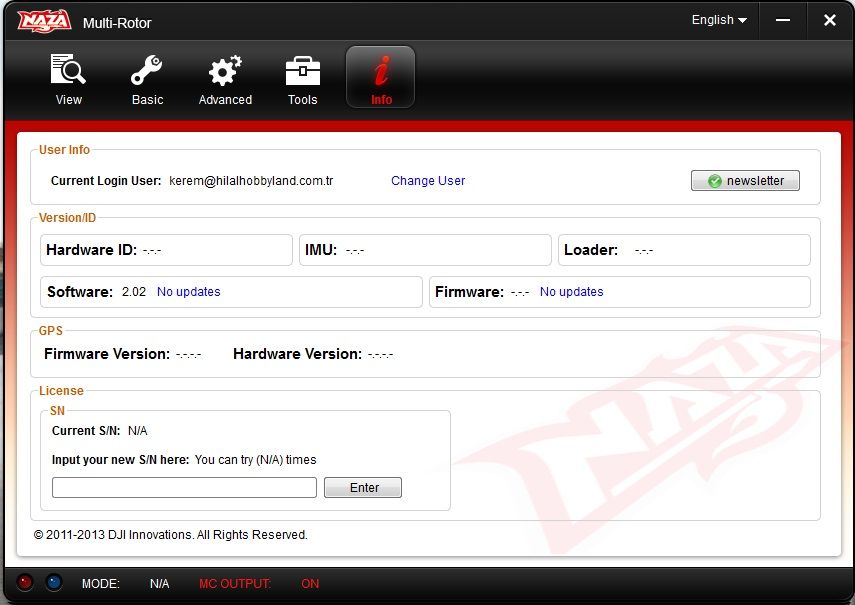Open the View tab

click(x=68, y=80)
